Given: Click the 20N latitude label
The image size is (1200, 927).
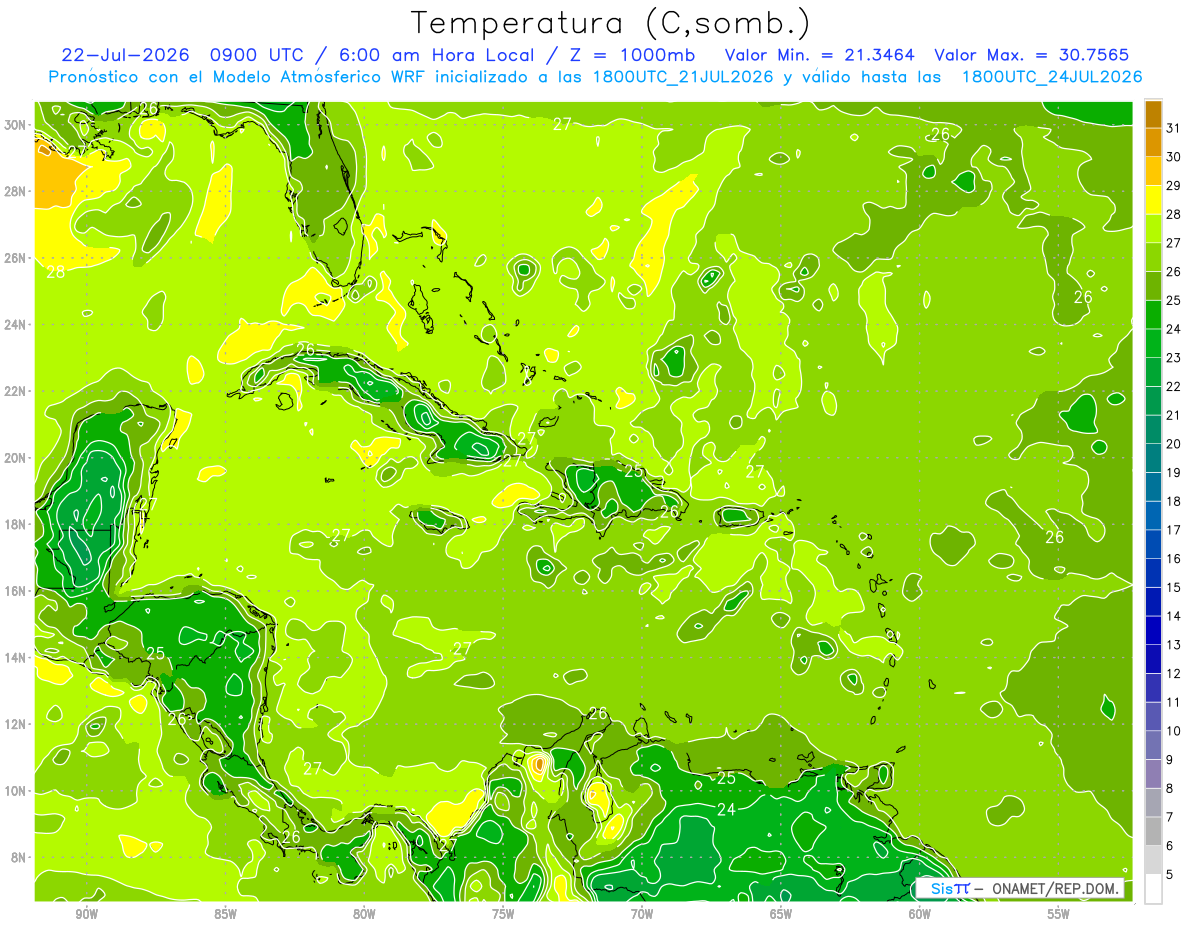Looking at the screenshot, I should 17,458.
